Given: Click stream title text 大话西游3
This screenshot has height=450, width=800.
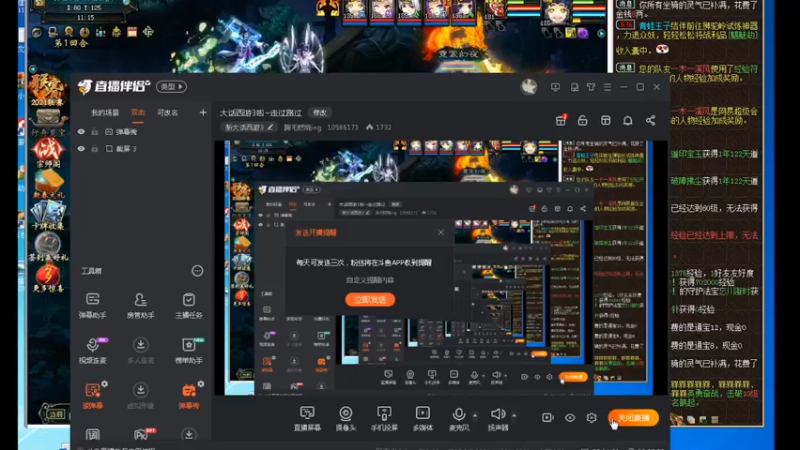Looking at the screenshot, I should 261,113.
